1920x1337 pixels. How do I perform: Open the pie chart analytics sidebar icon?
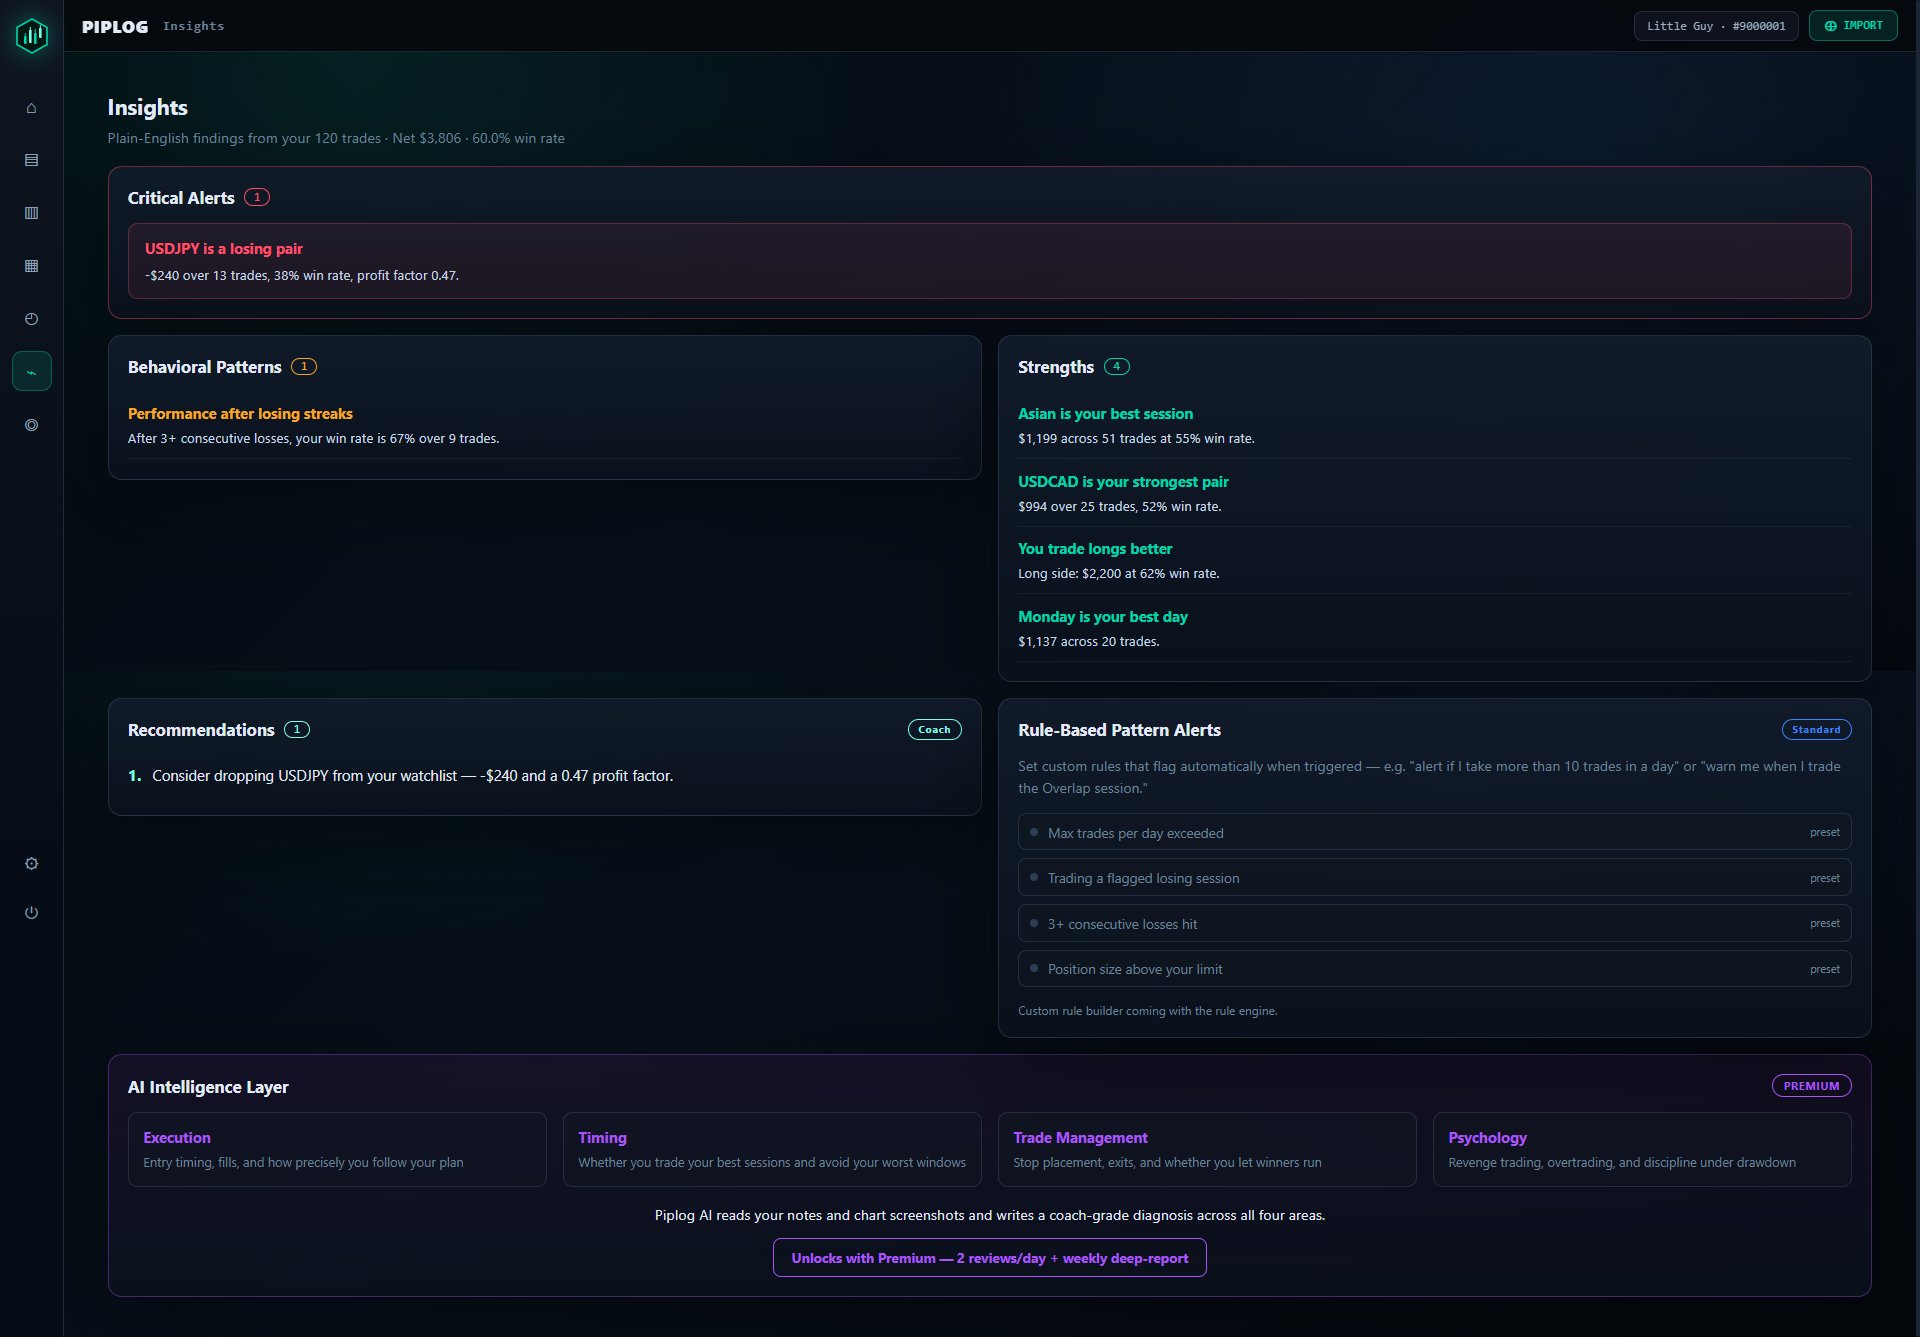[32, 319]
